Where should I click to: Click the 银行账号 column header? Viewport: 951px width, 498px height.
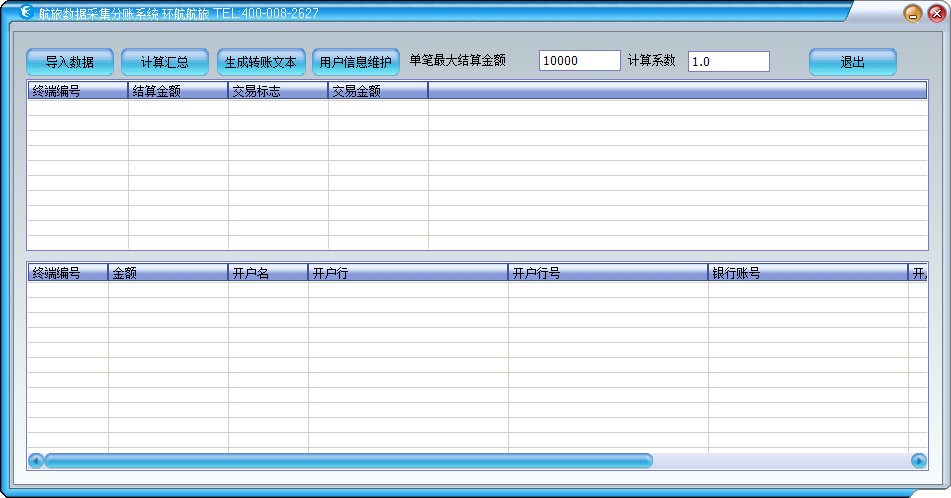tap(807, 273)
